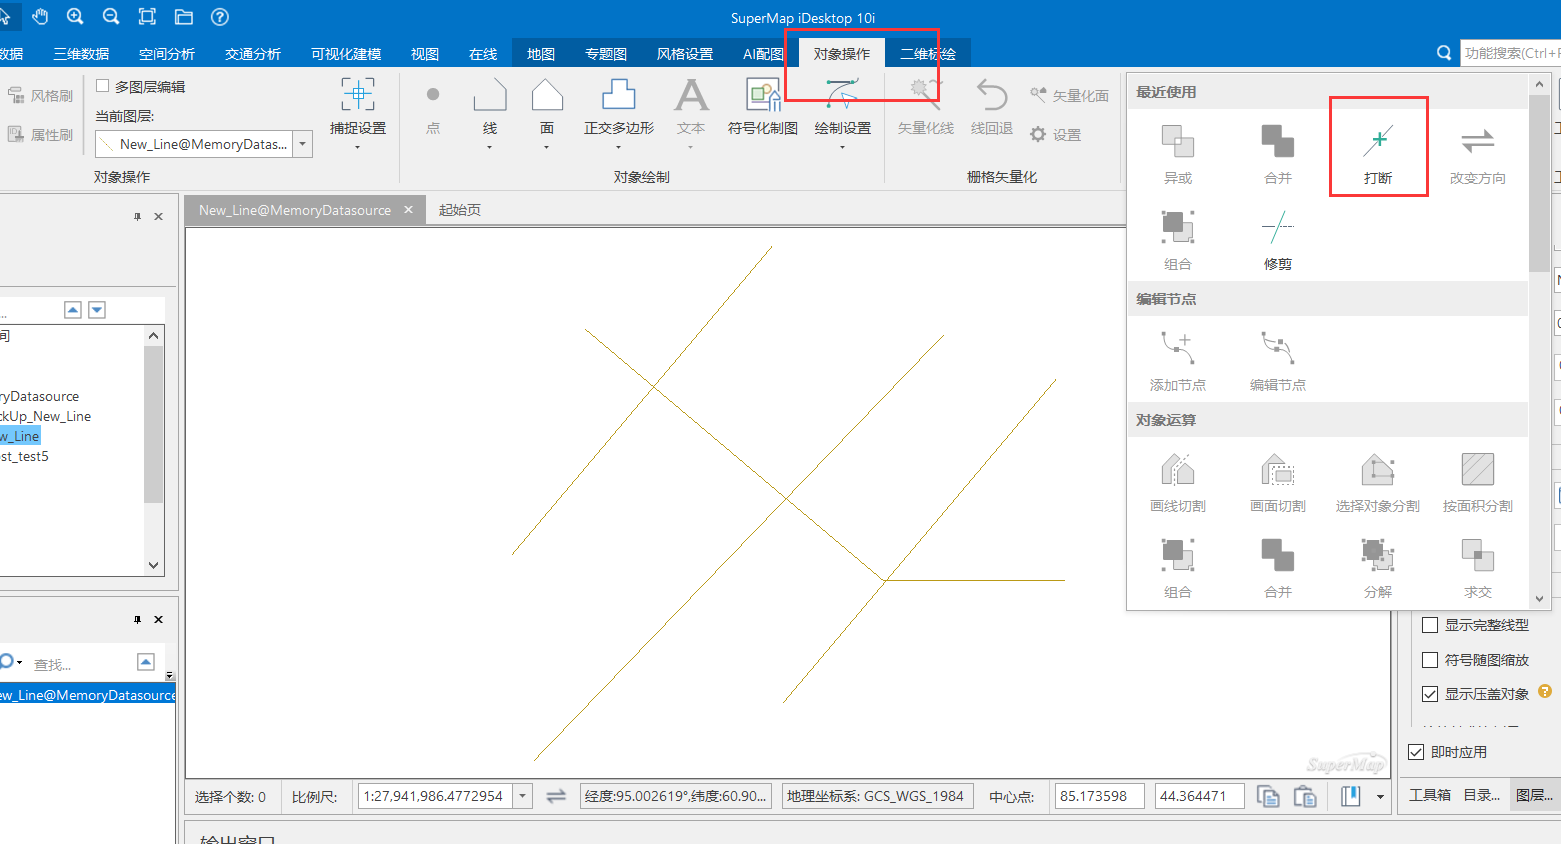This screenshot has height=844, width=1561.
Task: Open the help question mark icon
Action: (220, 17)
